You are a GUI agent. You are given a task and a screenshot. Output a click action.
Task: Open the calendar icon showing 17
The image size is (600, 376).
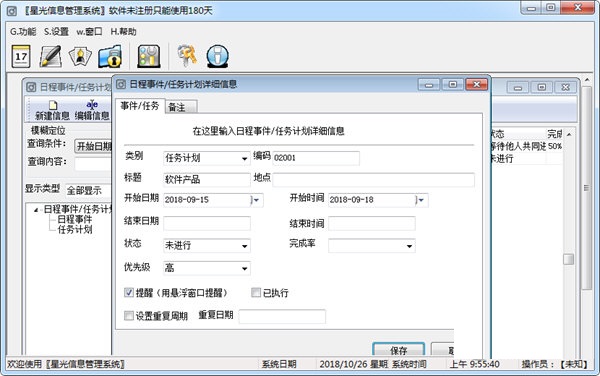[x=21, y=57]
